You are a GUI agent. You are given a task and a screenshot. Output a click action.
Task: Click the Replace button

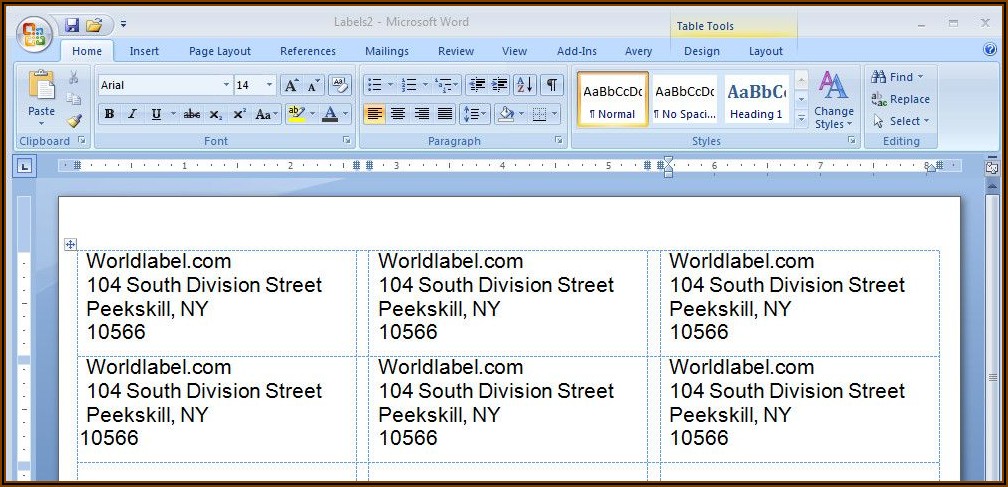[x=900, y=99]
